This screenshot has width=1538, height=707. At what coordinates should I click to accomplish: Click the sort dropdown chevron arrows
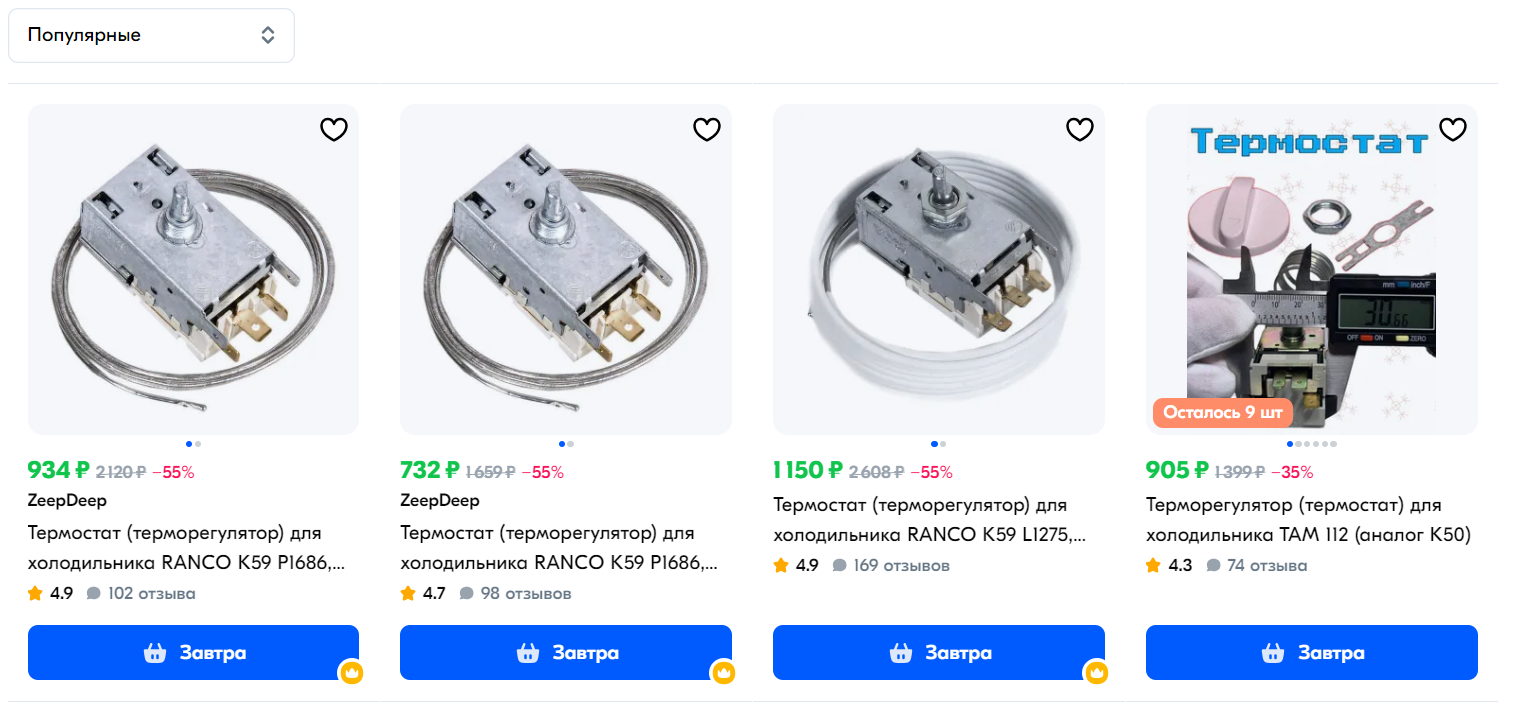pos(268,36)
